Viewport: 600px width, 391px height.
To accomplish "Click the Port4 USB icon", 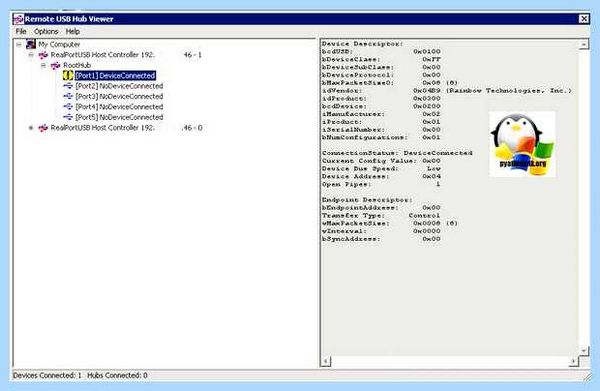I will [x=68, y=107].
